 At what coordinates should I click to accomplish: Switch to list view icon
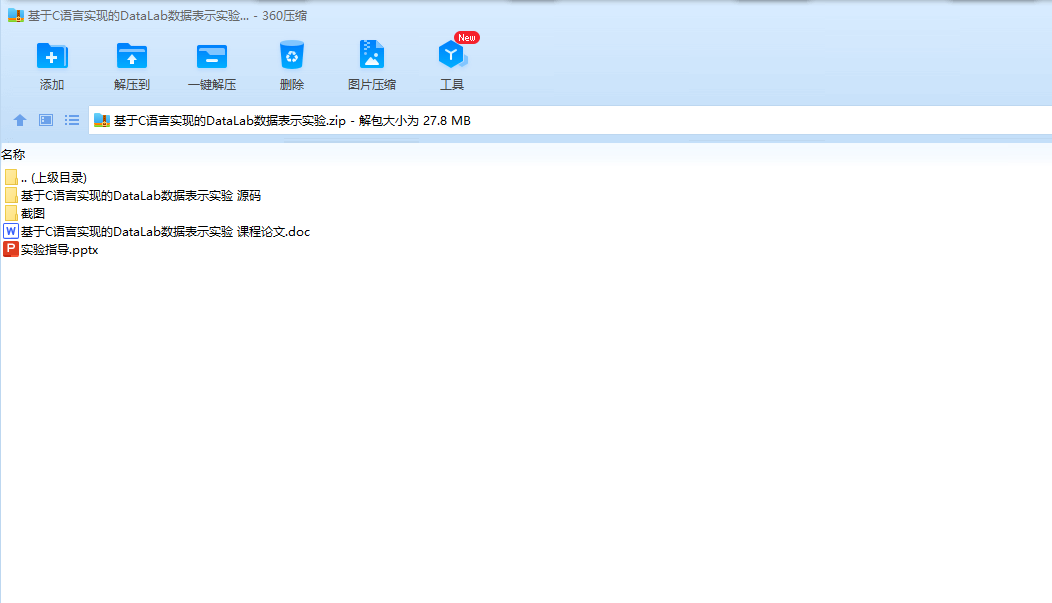72,120
